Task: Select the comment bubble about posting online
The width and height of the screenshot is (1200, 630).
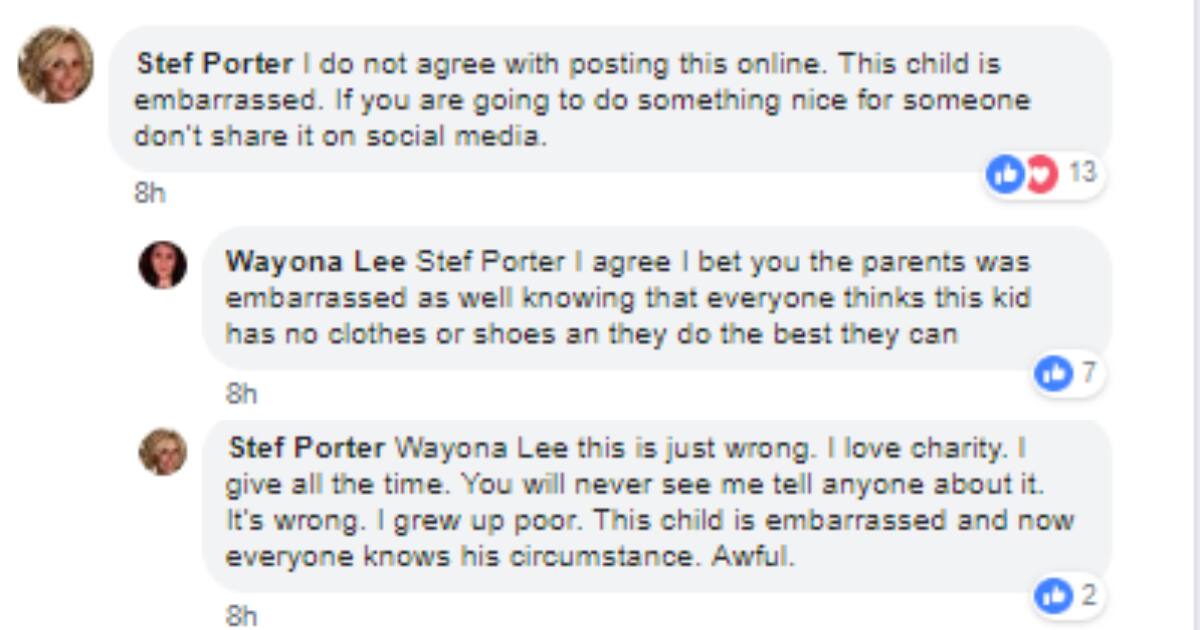Action: pyautogui.click(x=610, y=100)
